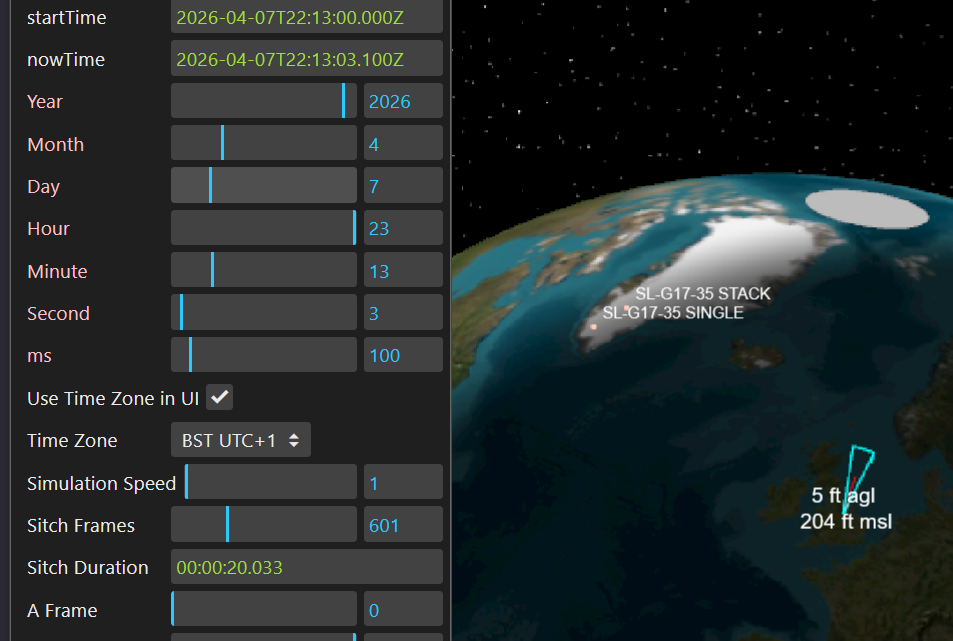Image resolution: width=953 pixels, height=641 pixels.
Task: Select the SL-G17-35 STACK satellite label
Action: [703, 294]
